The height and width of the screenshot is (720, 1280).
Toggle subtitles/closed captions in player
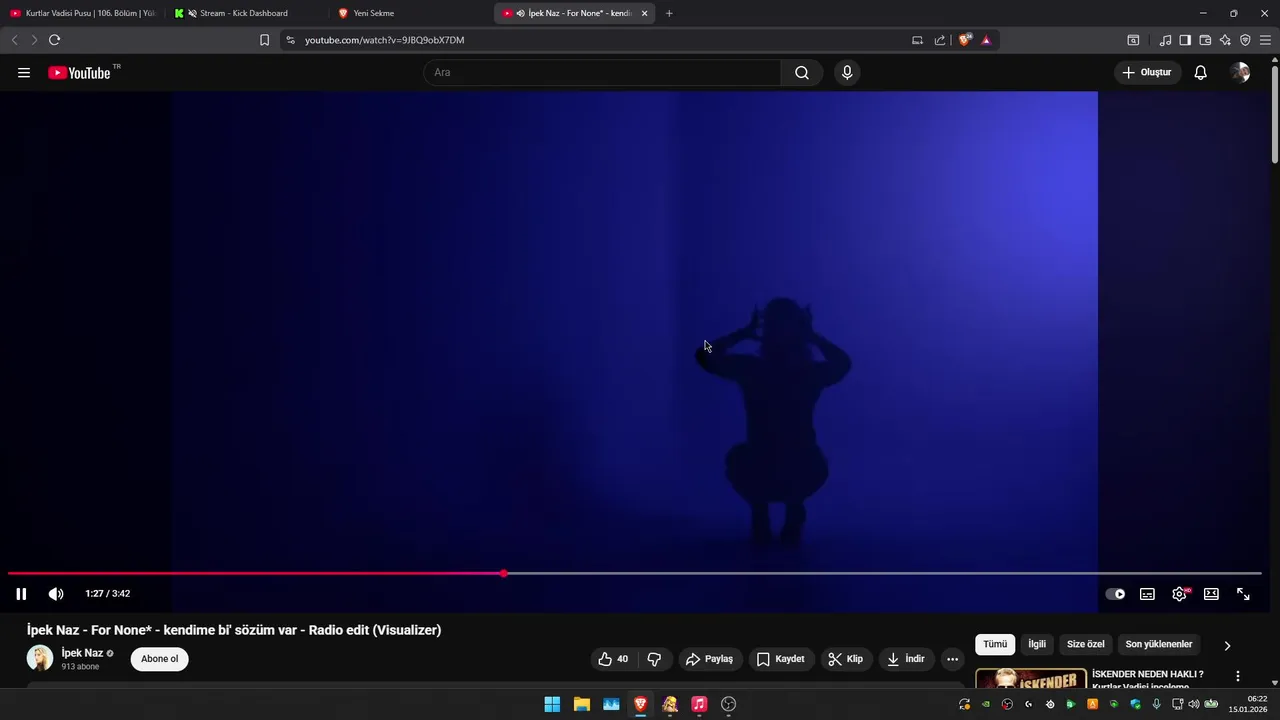click(x=1147, y=594)
